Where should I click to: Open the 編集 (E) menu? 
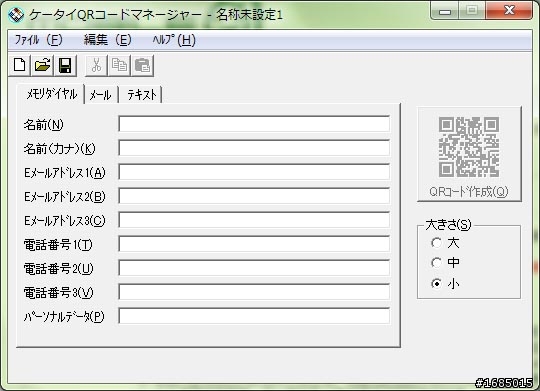coord(108,40)
